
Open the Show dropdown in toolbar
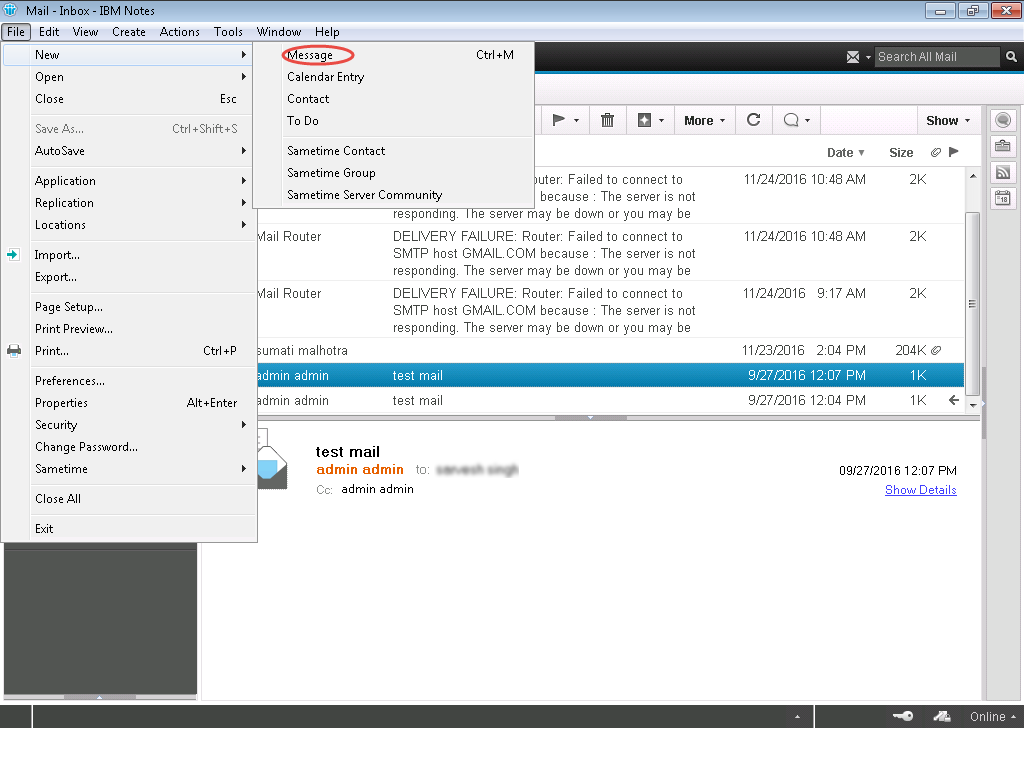(x=947, y=120)
